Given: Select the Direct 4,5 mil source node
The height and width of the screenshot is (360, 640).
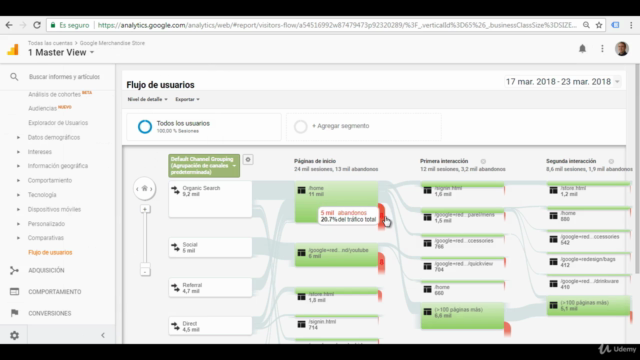Looking at the screenshot, I should (x=210, y=326).
